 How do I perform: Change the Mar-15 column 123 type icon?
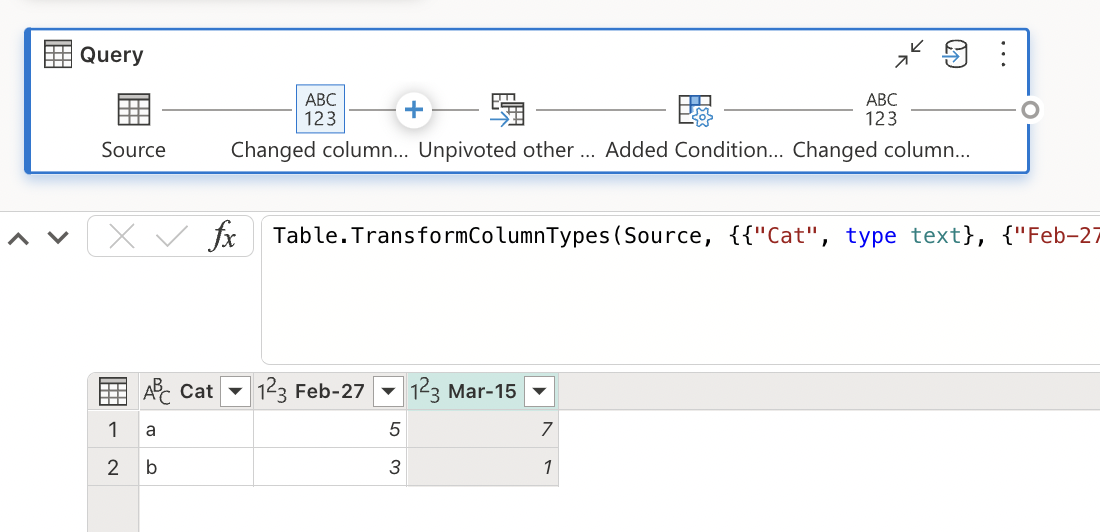tap(425, 391)
